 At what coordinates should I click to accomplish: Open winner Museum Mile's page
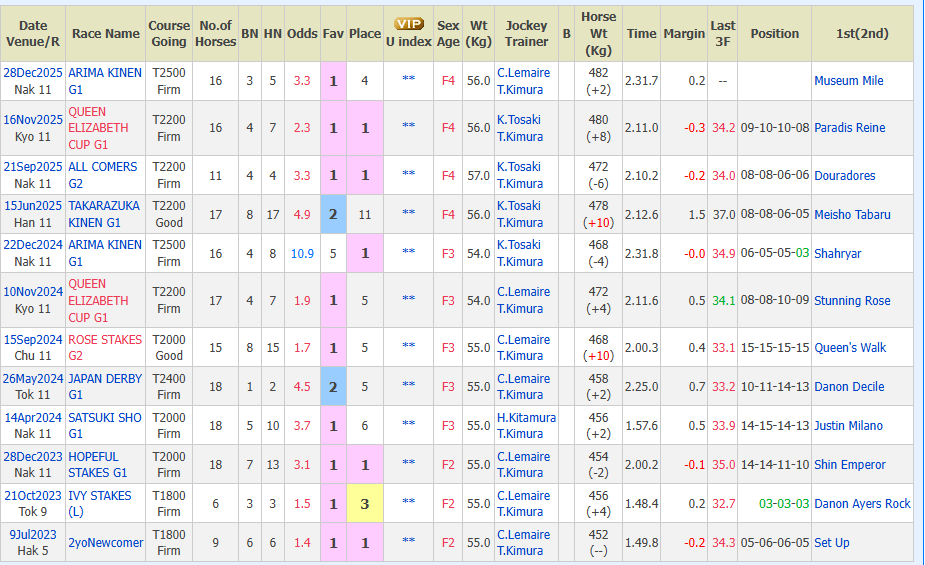click(849, 81)
